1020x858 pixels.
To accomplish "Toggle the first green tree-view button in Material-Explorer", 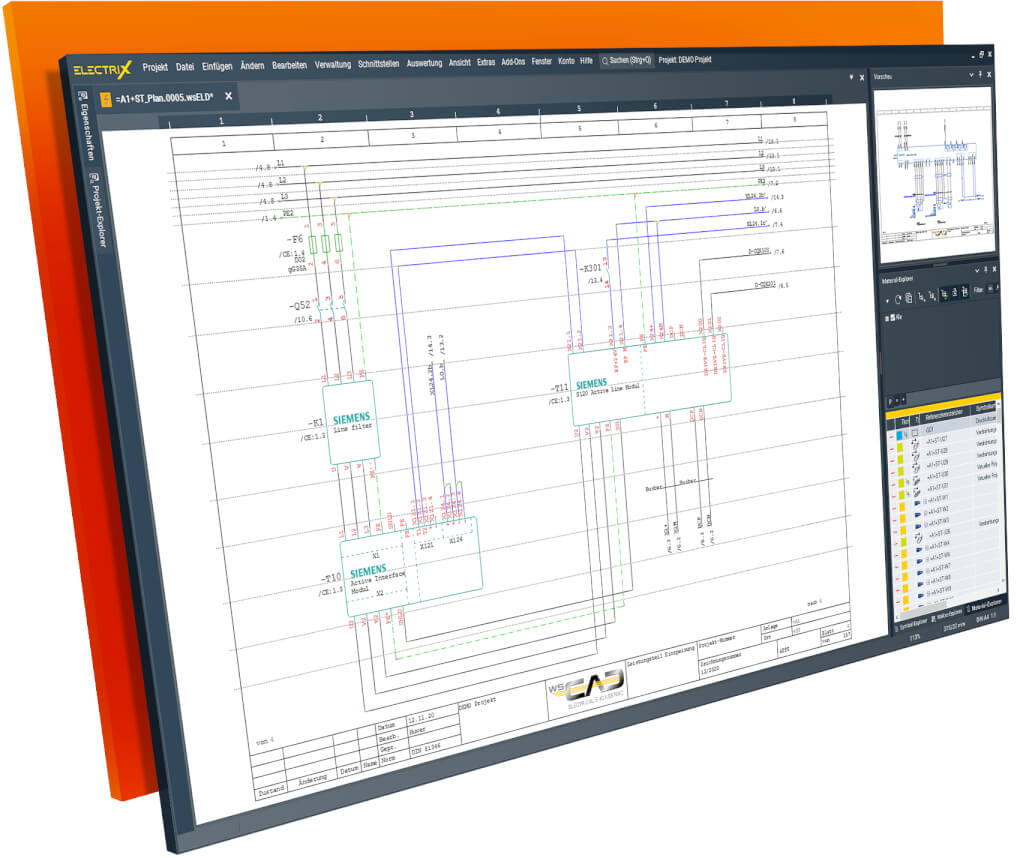I will tap(943, 293).
